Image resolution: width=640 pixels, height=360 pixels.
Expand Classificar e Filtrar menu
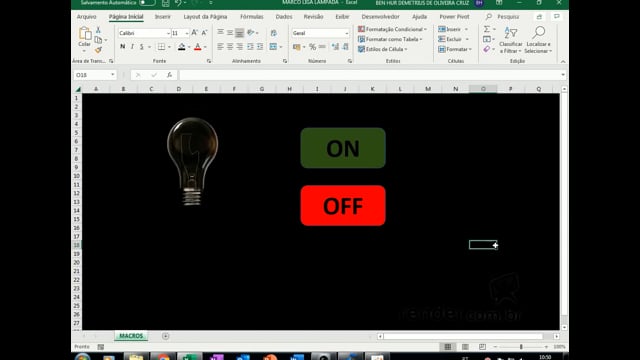click(511, 40)
